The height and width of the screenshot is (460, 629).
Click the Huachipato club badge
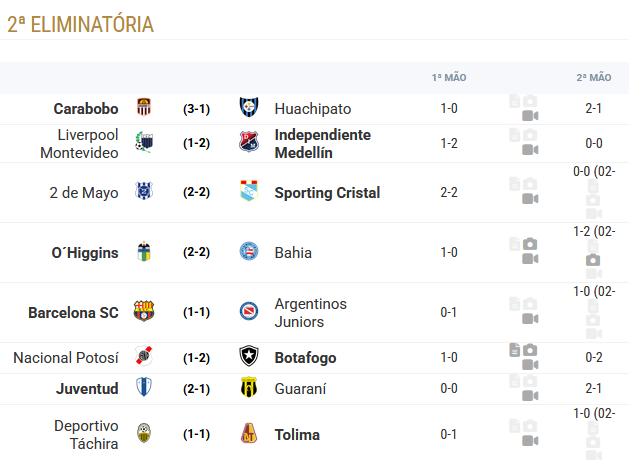tap(249, 108)
